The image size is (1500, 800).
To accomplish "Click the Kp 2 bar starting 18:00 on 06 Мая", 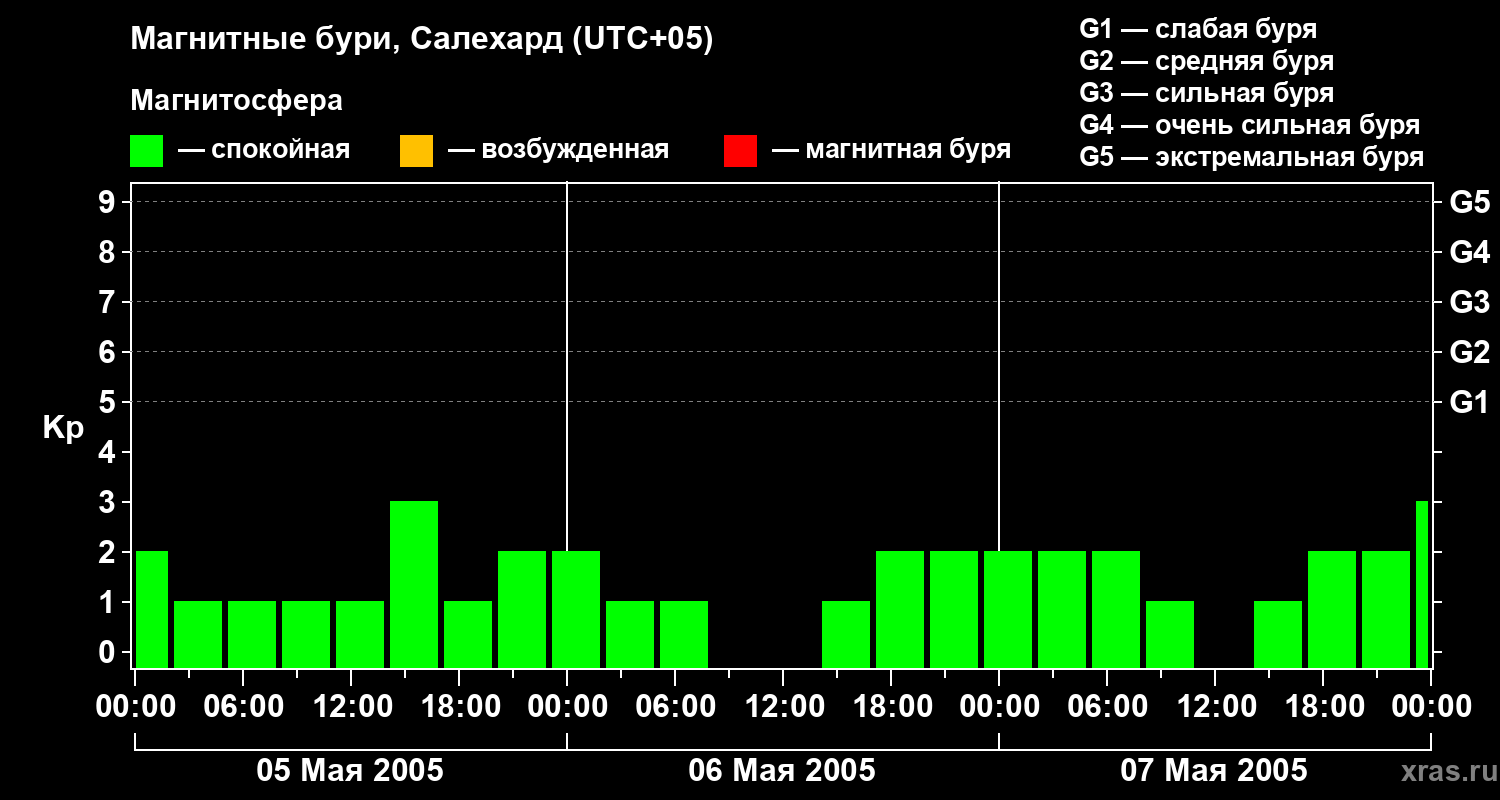I will coord(900,609).
